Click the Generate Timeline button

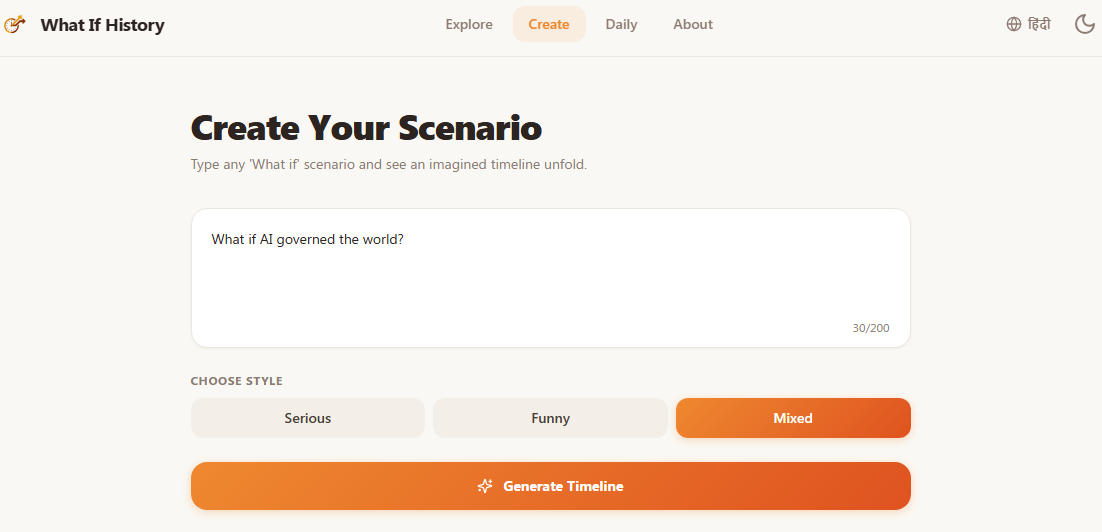[551, 486]
